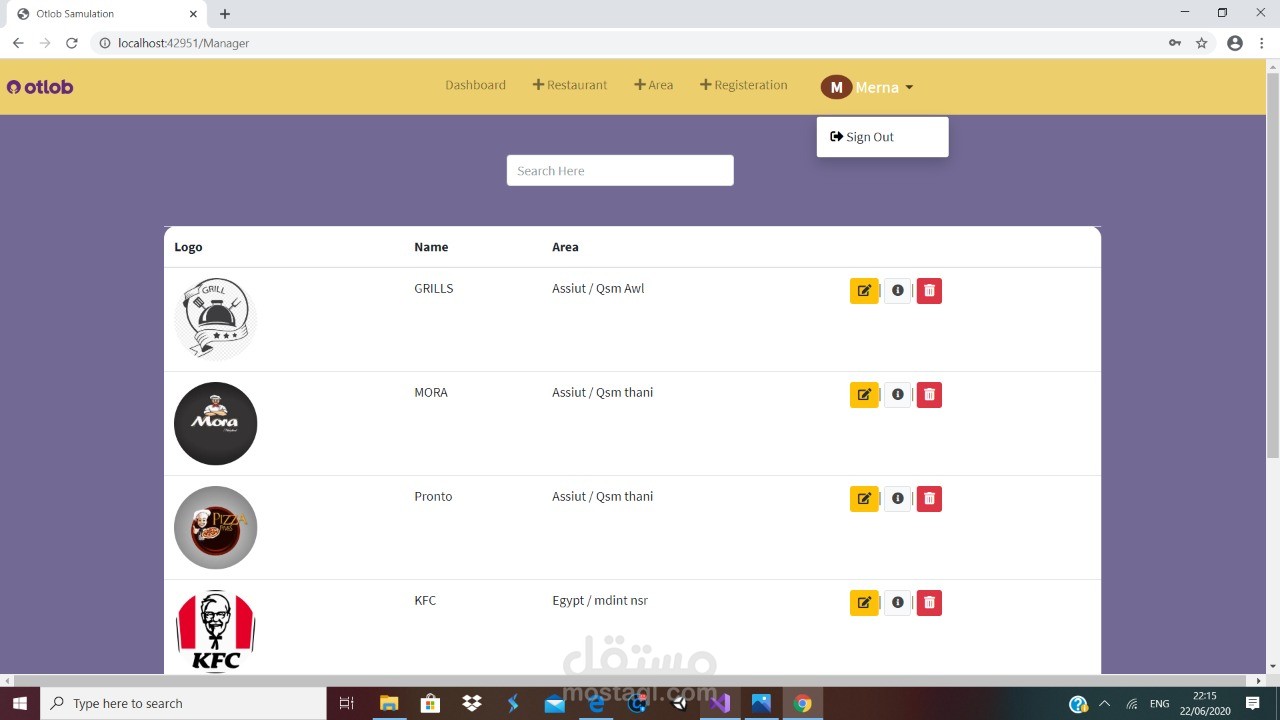Click the Name column header
1280x720 pixels.
pyautogui.click(x=431, y=247)
